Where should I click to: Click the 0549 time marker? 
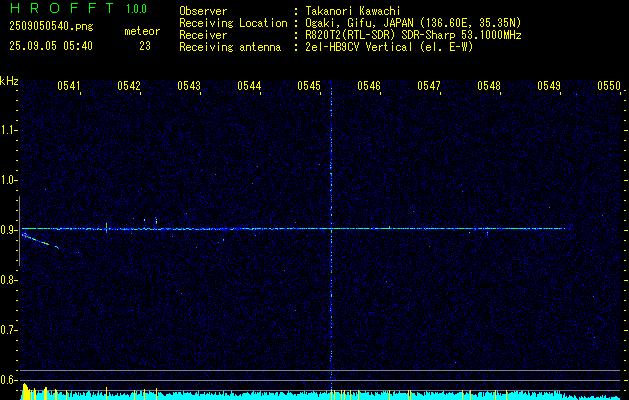click(x=549, y=86)
